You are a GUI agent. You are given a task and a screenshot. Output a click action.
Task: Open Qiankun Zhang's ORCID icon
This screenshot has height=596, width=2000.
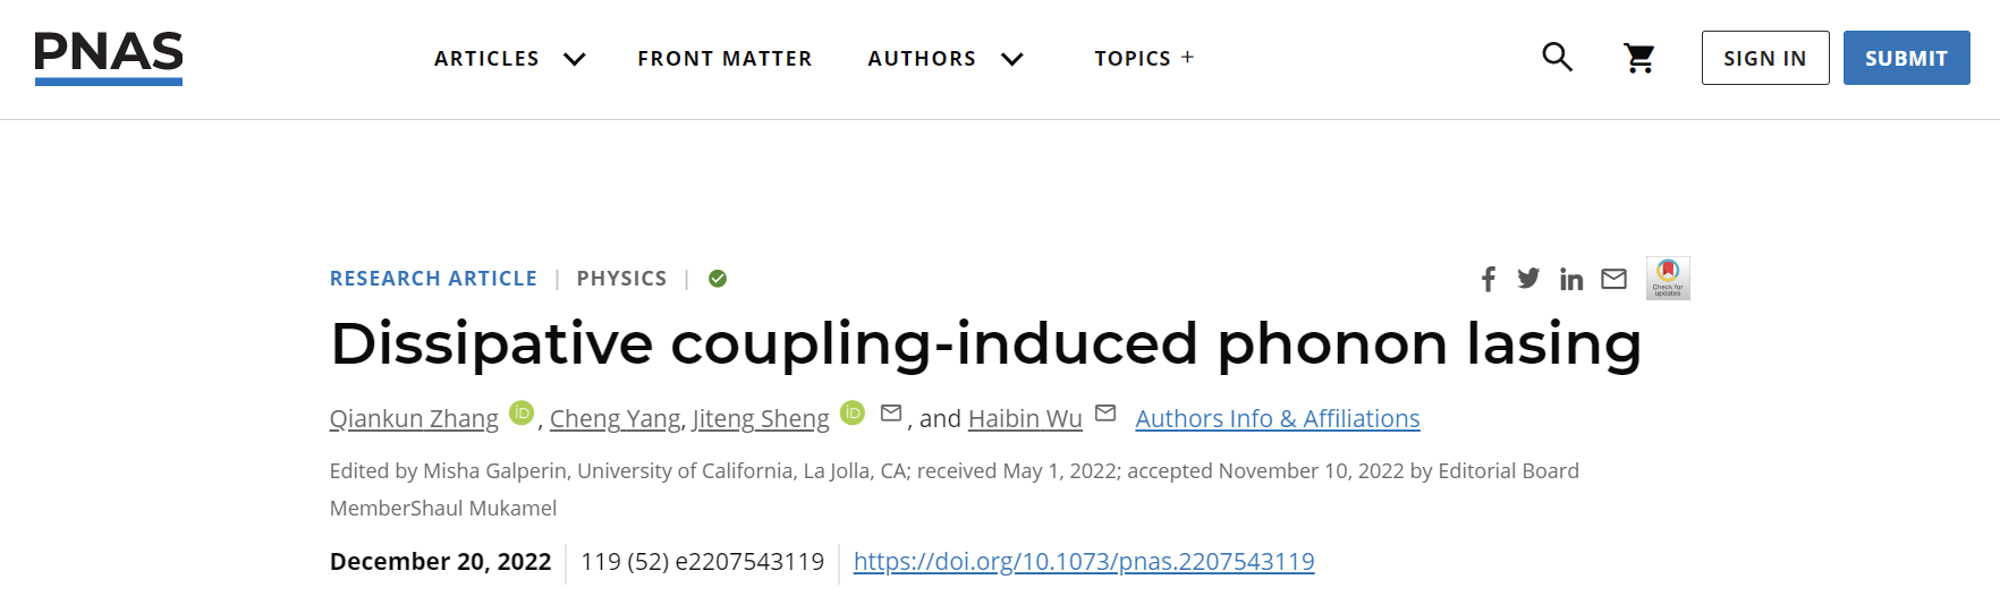[521, 413]
